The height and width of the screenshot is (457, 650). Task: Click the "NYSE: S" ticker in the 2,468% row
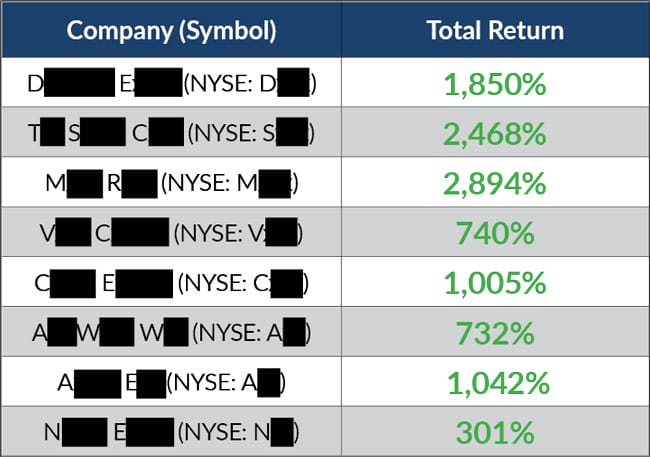point(252,133)
